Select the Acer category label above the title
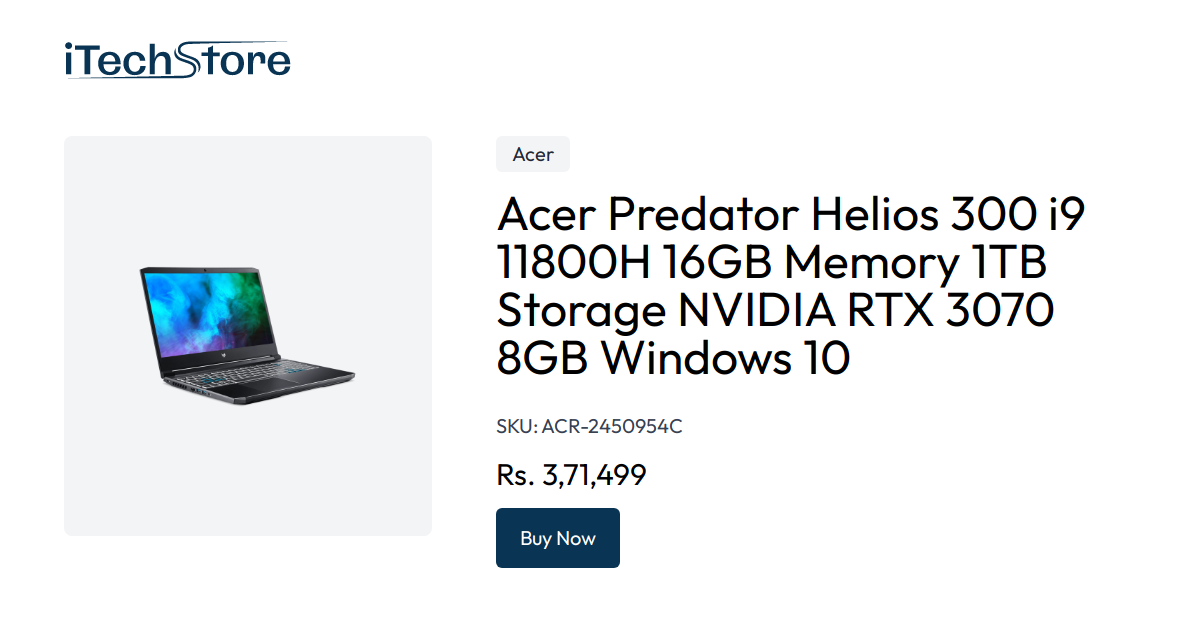Image resolution: width=1200 pixels, height=630 pixels. pos(533,154)
